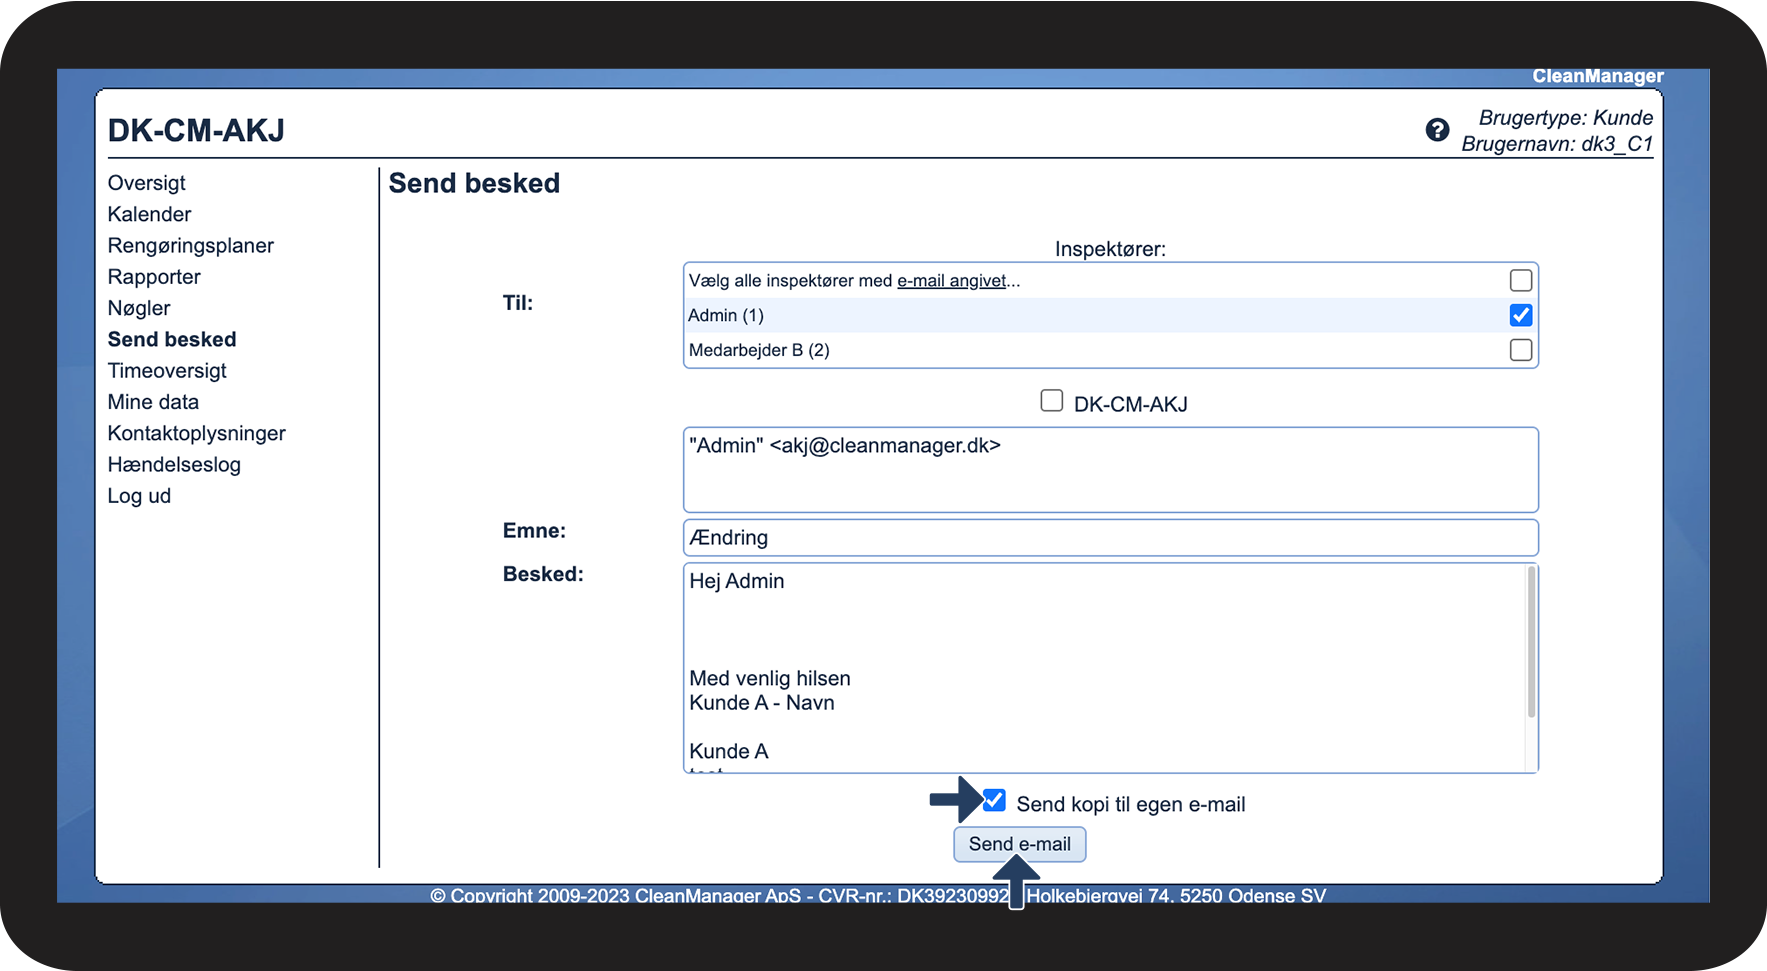The image size is (1767, 971).
Task: Open the e-mail angivet link
Action: [x=951, y=281]
